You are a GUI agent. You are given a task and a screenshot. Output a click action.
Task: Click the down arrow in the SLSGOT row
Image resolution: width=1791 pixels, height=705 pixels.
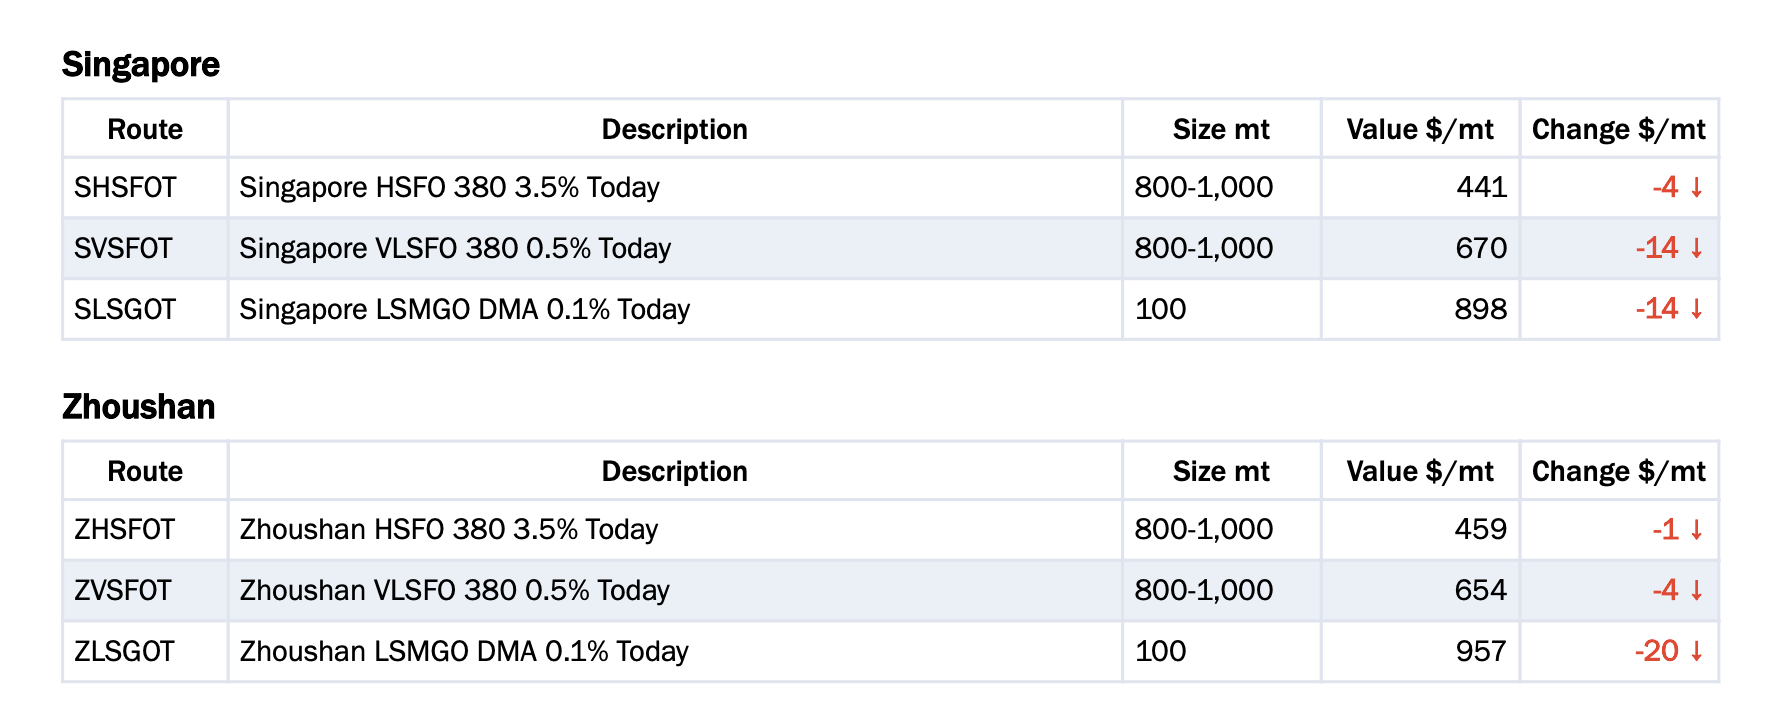tap(1697, 310)
